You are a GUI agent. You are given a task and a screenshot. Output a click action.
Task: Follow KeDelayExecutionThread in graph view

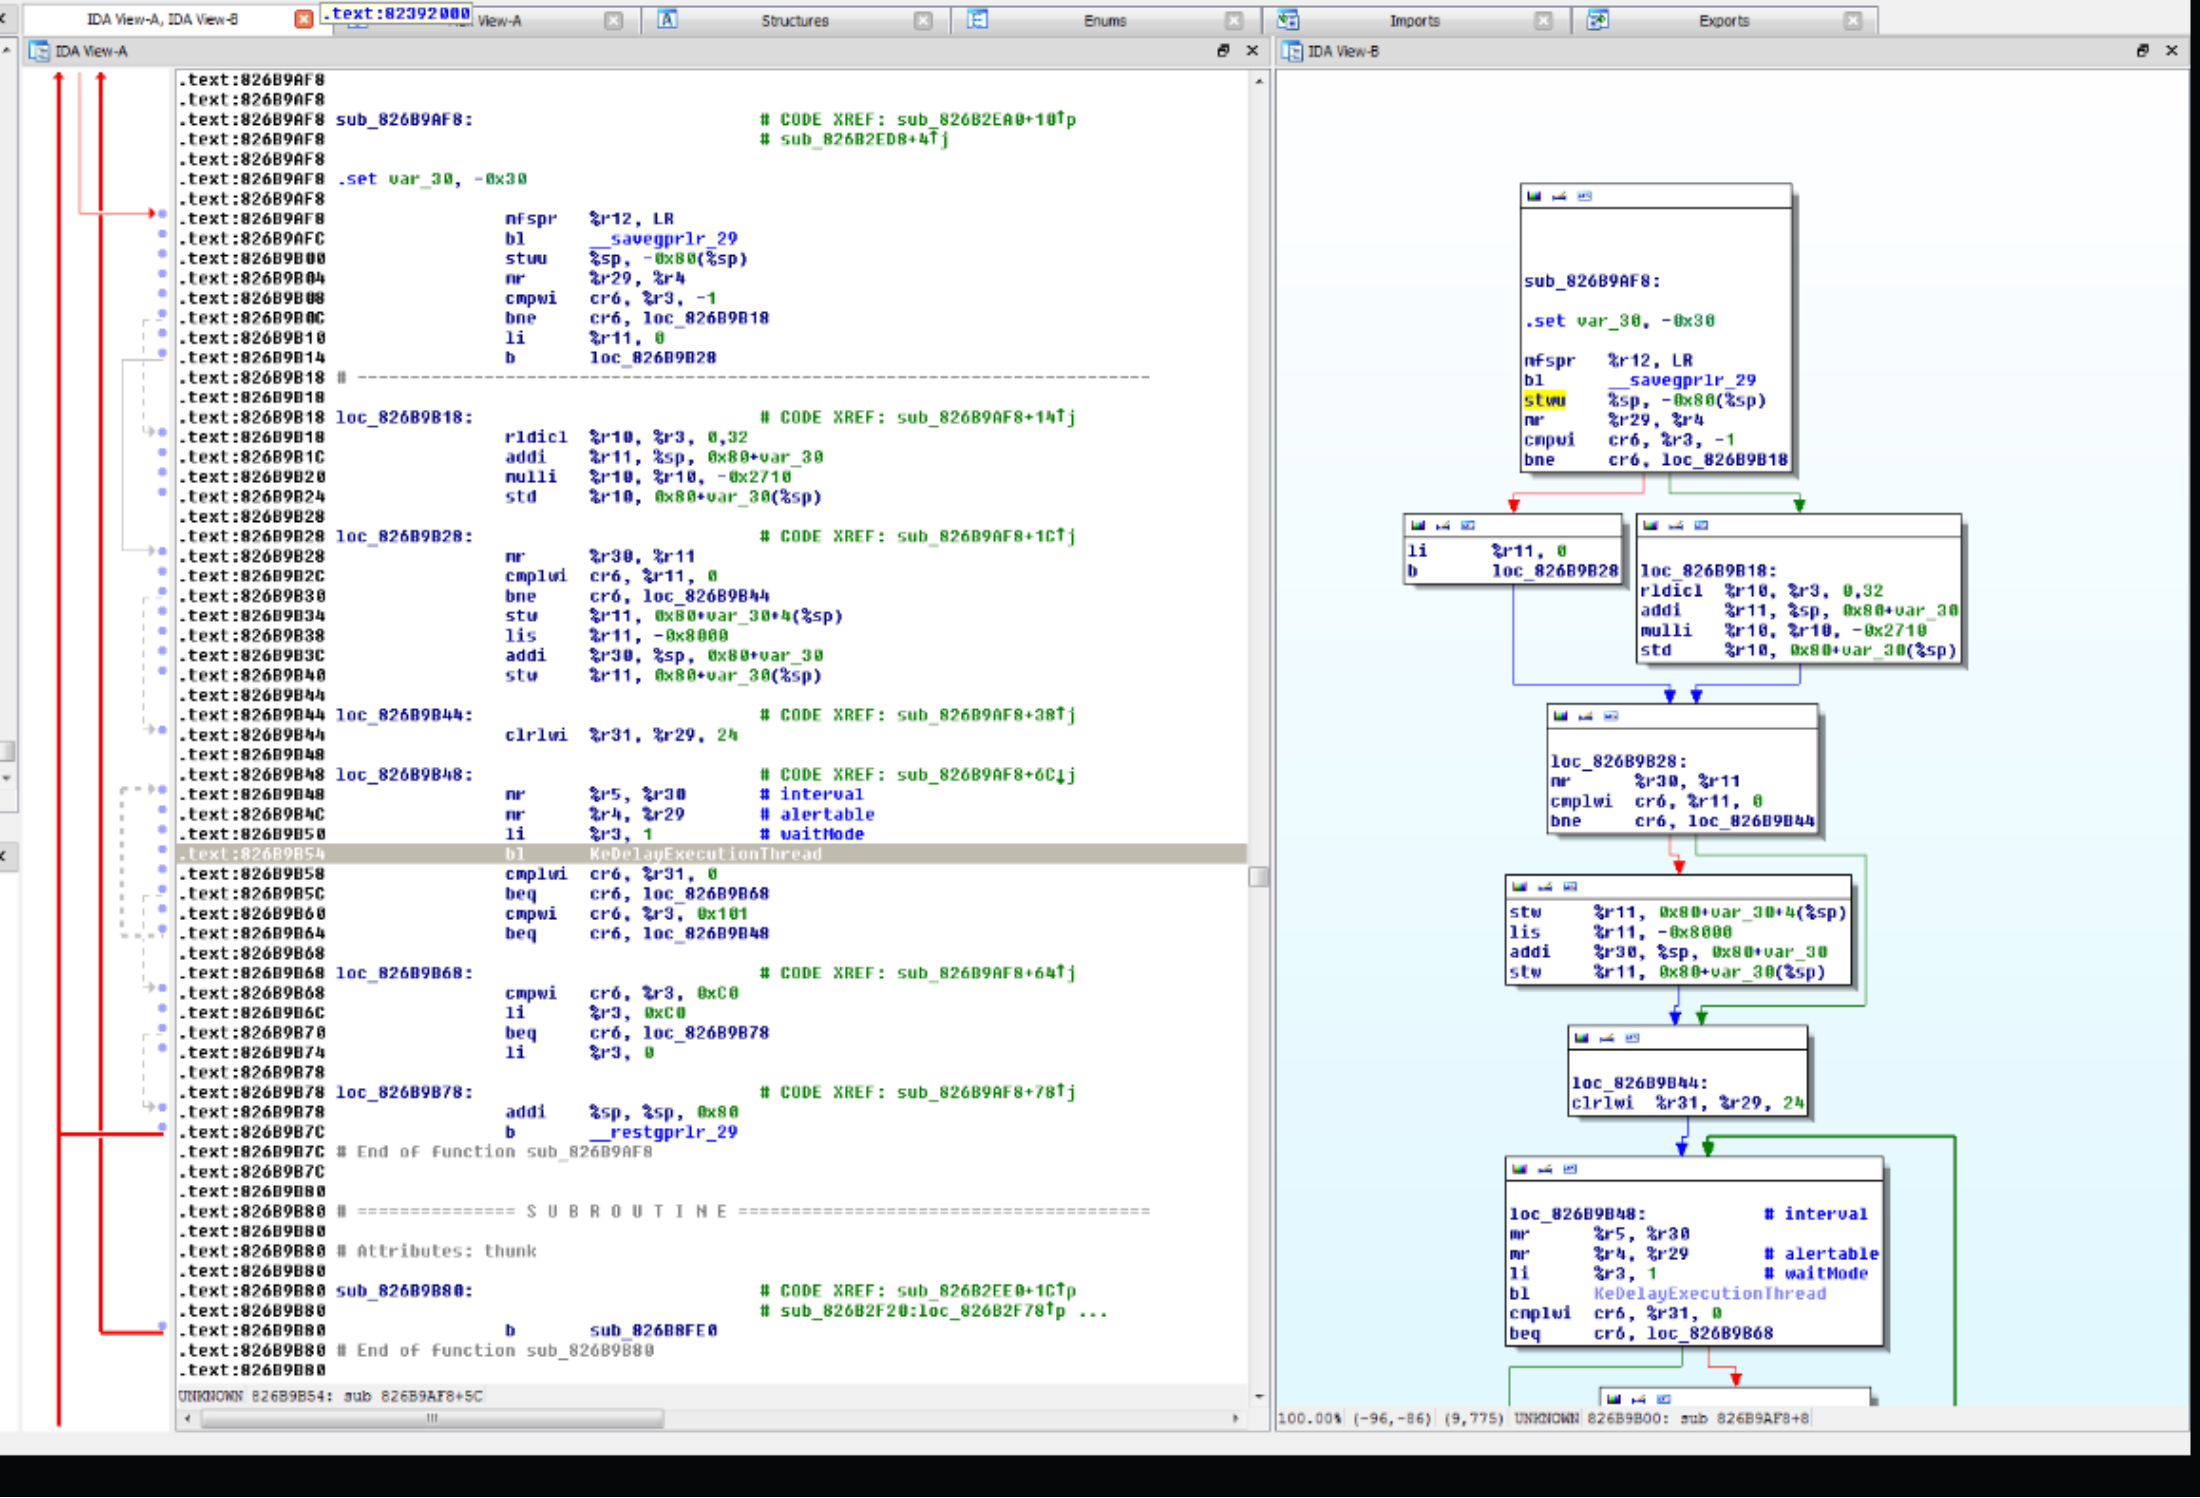click(1709, 1294)
